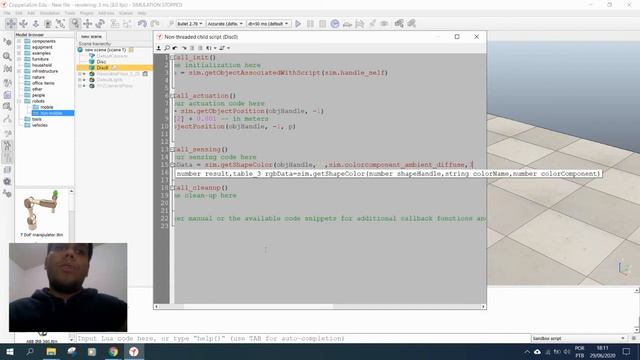The width and height of the screenshot is (640, 360).
Task: Open the File menu
Action: [7, 13]
